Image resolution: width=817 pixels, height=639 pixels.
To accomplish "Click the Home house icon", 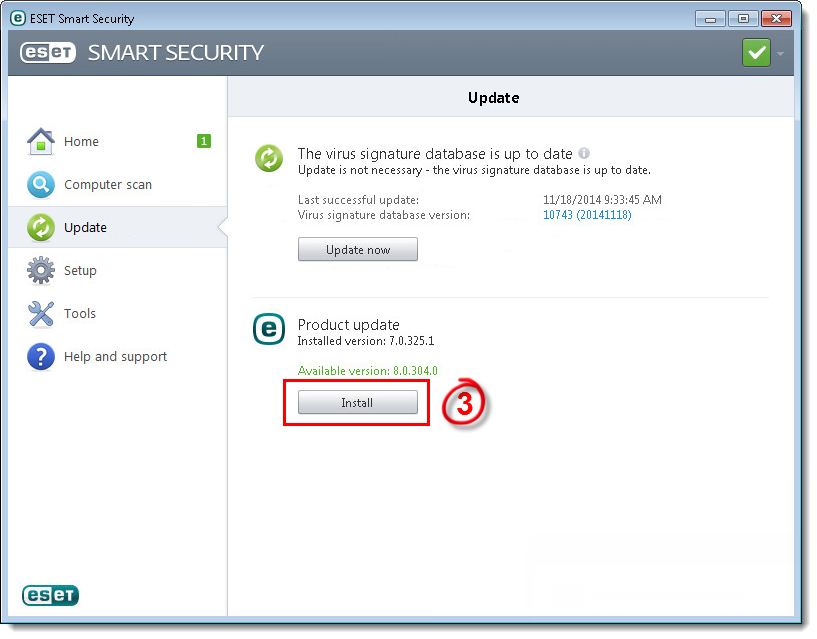I will tap(40, 142).
